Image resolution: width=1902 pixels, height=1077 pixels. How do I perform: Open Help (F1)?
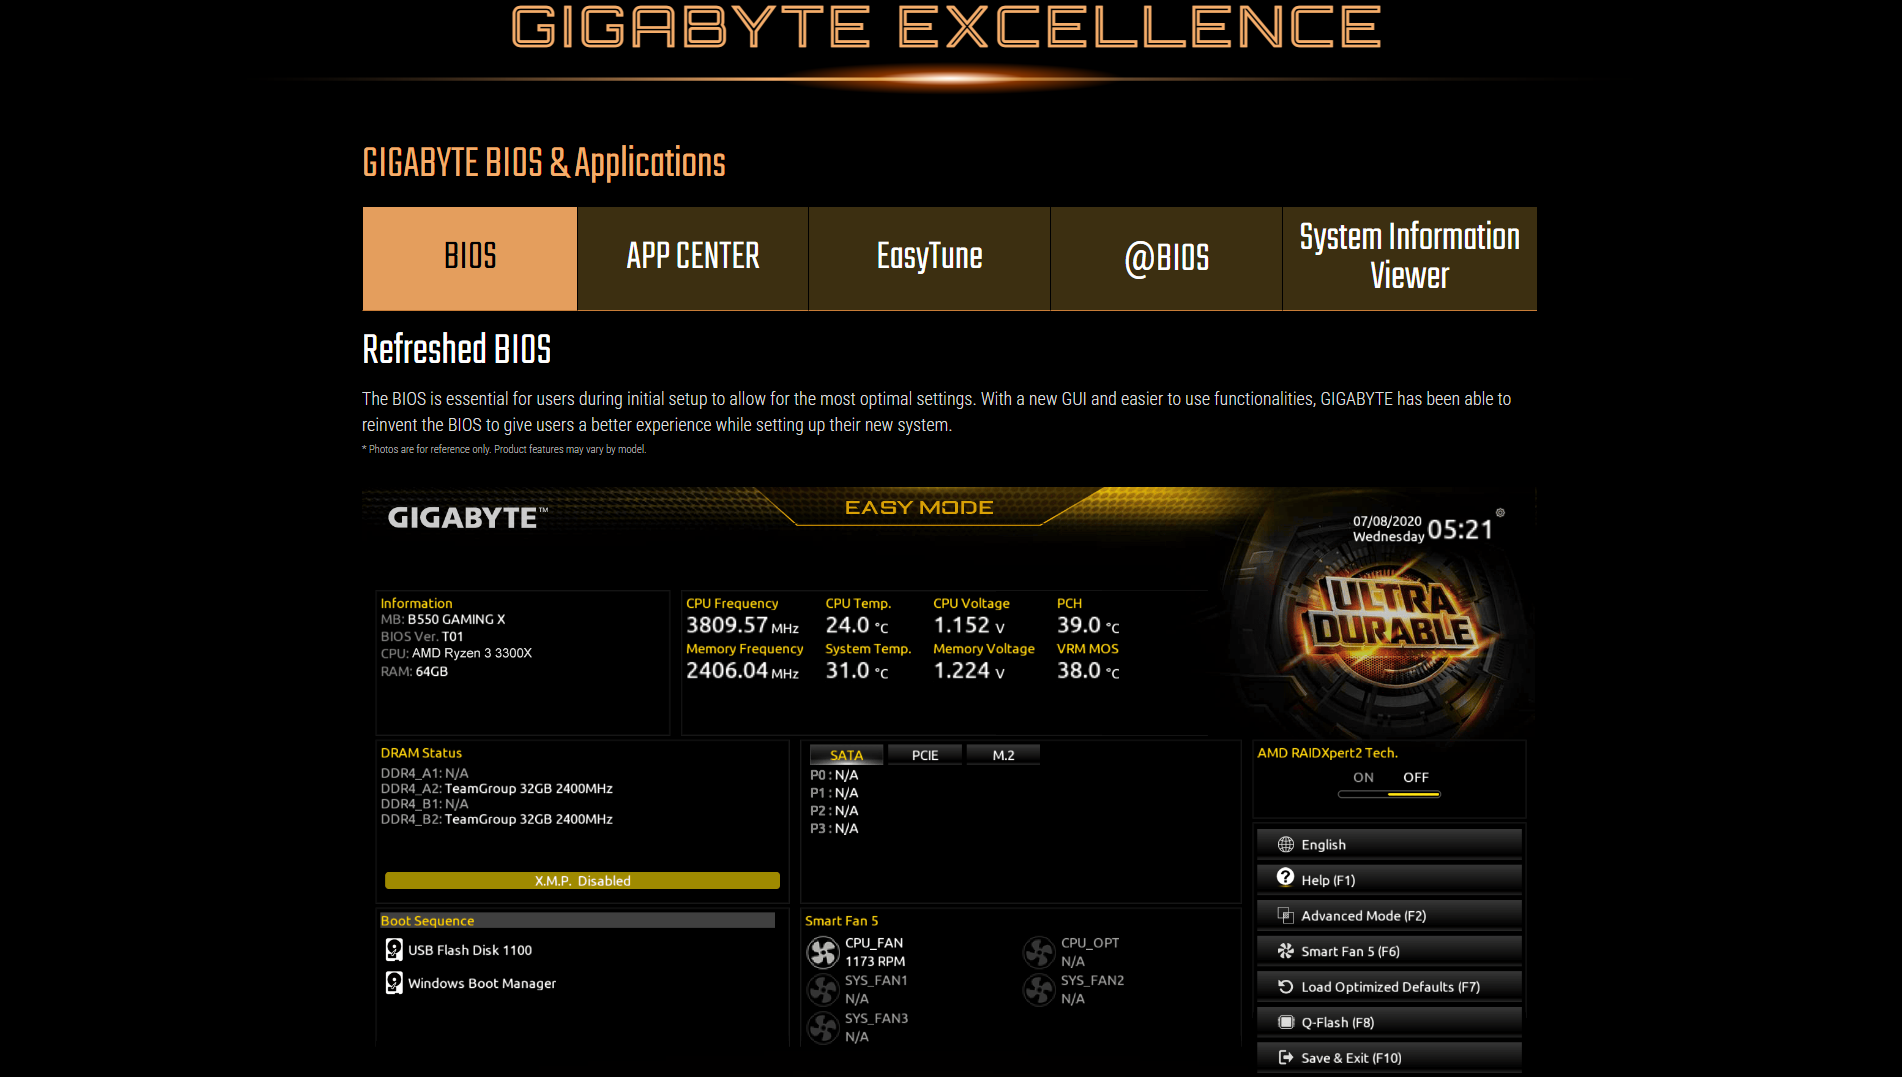(1389, 880)
